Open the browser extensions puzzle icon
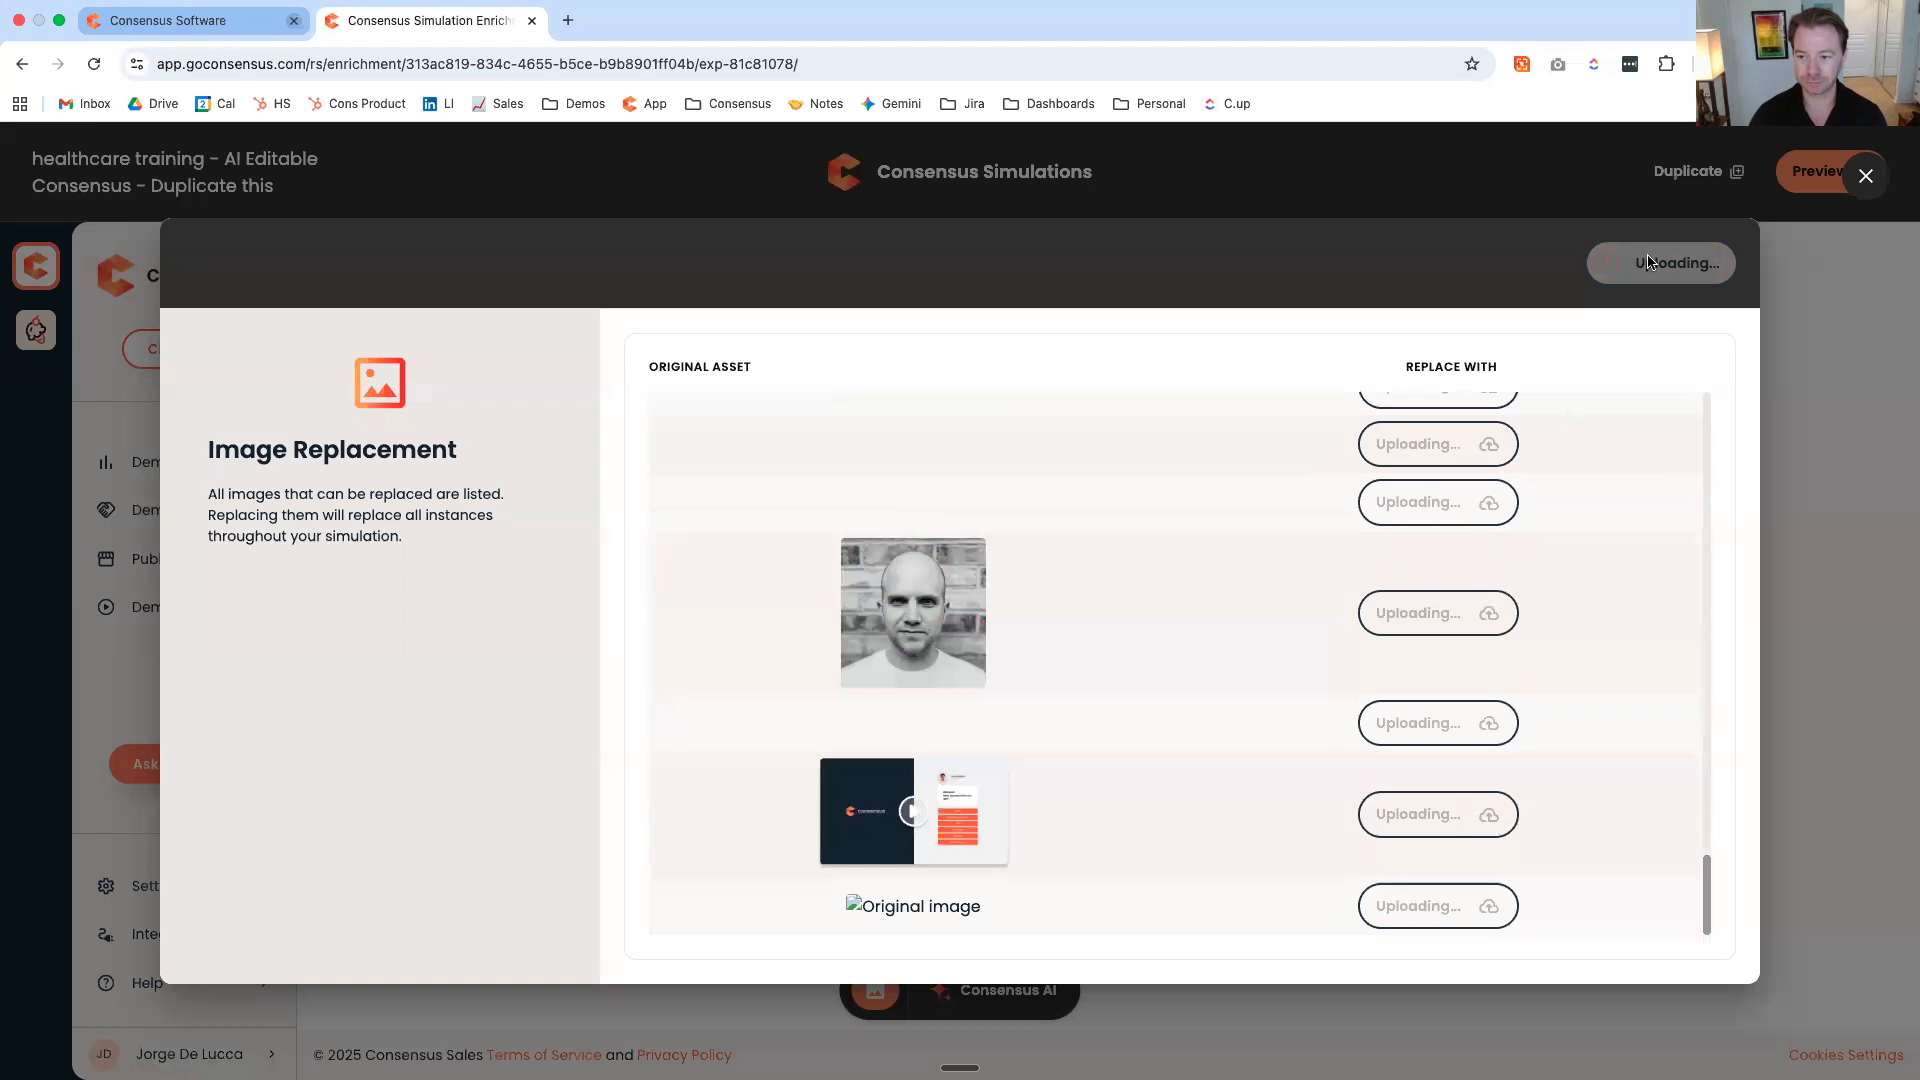The height and width of the screenshot is (1080, 1920). [x=1666, y=63]
